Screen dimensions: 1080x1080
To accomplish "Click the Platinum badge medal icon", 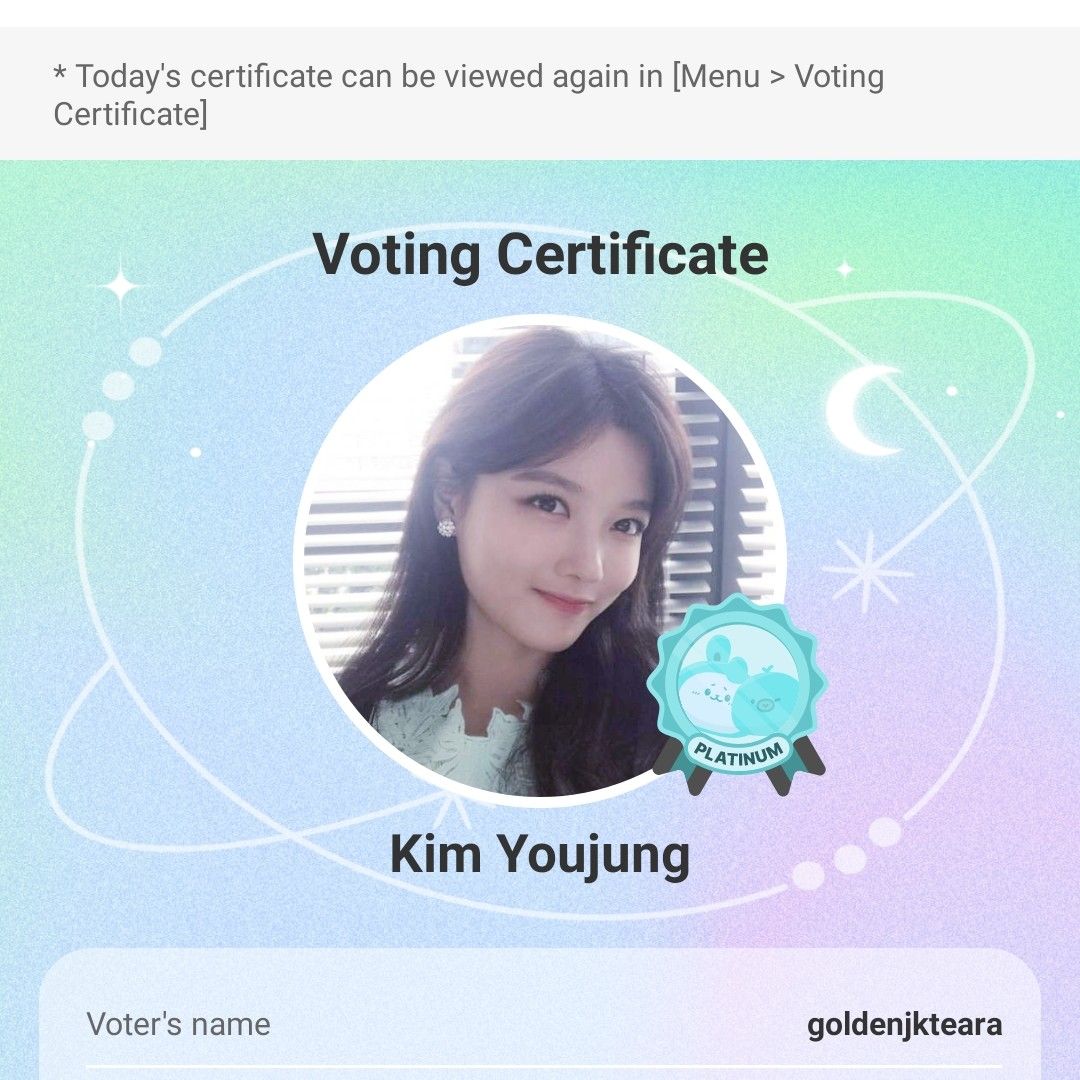I will (738, 694).
